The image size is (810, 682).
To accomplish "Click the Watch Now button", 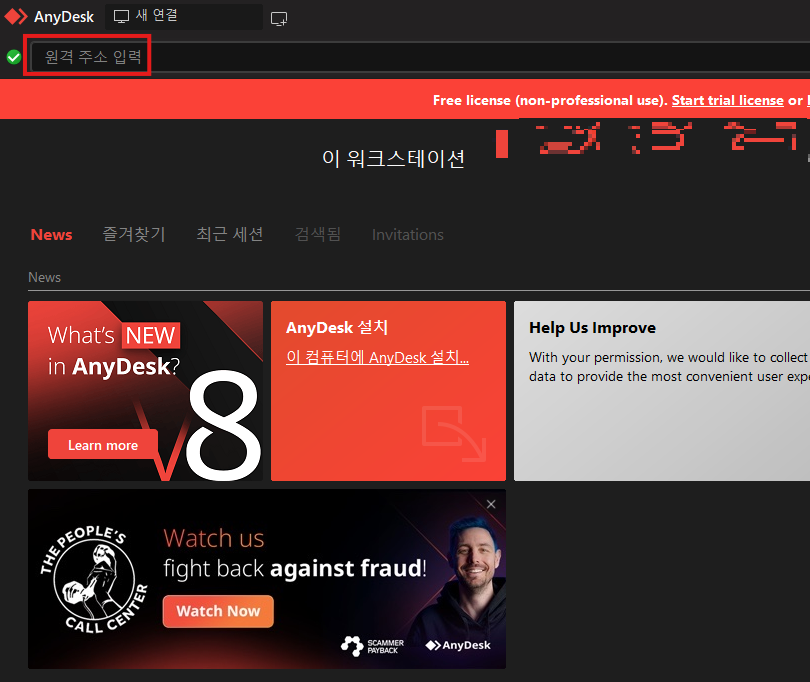I will 218,612.
